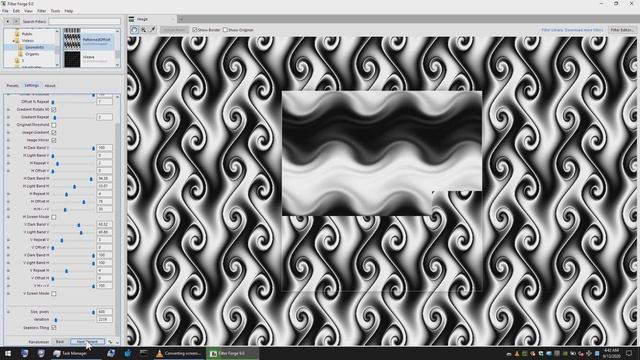Select the Public folder in filter tree
Image resolution: width=640 pixels, height=360 pixels.
(x=27, y=34)
